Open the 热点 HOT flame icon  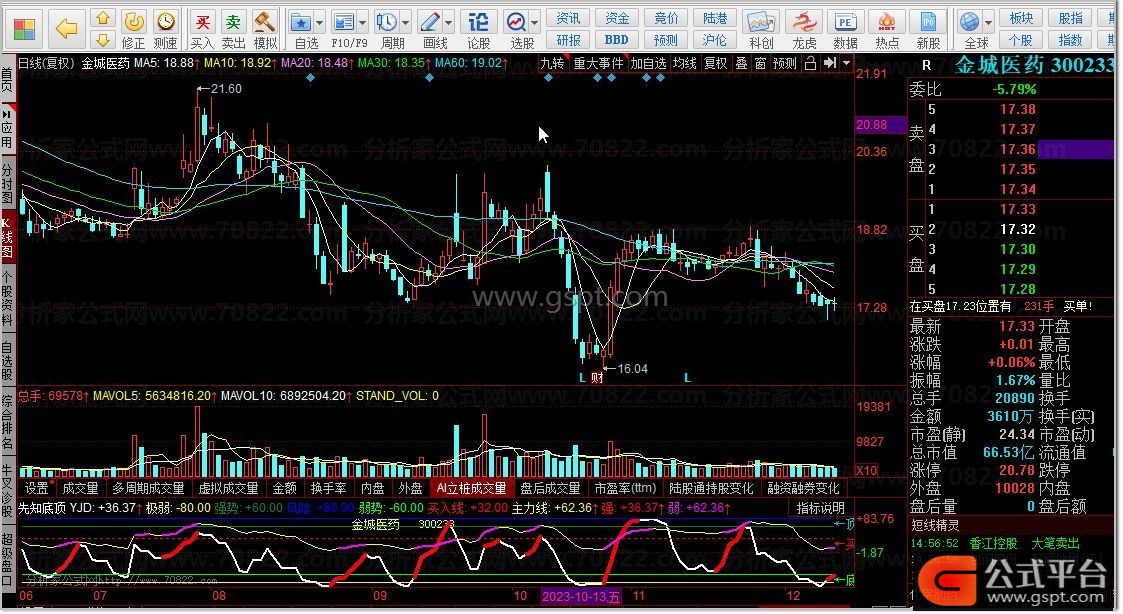pyautogui.click(x=887, y=22)
